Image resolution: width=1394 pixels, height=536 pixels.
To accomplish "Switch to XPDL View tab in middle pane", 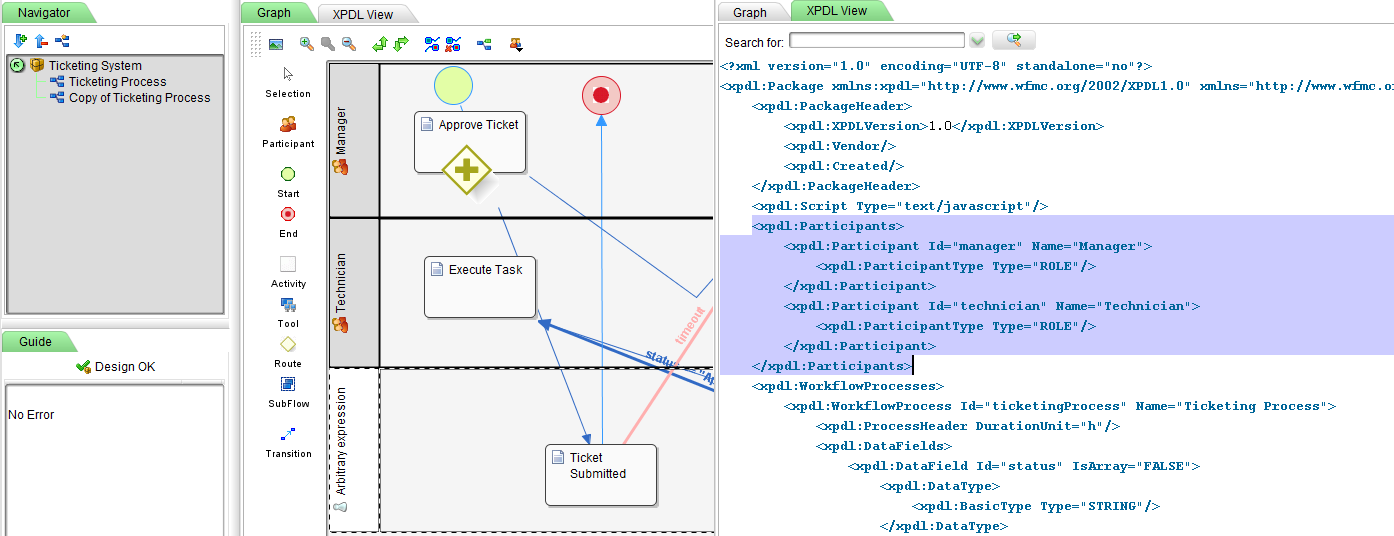I will pyautogui.click(x=362, y=14).
